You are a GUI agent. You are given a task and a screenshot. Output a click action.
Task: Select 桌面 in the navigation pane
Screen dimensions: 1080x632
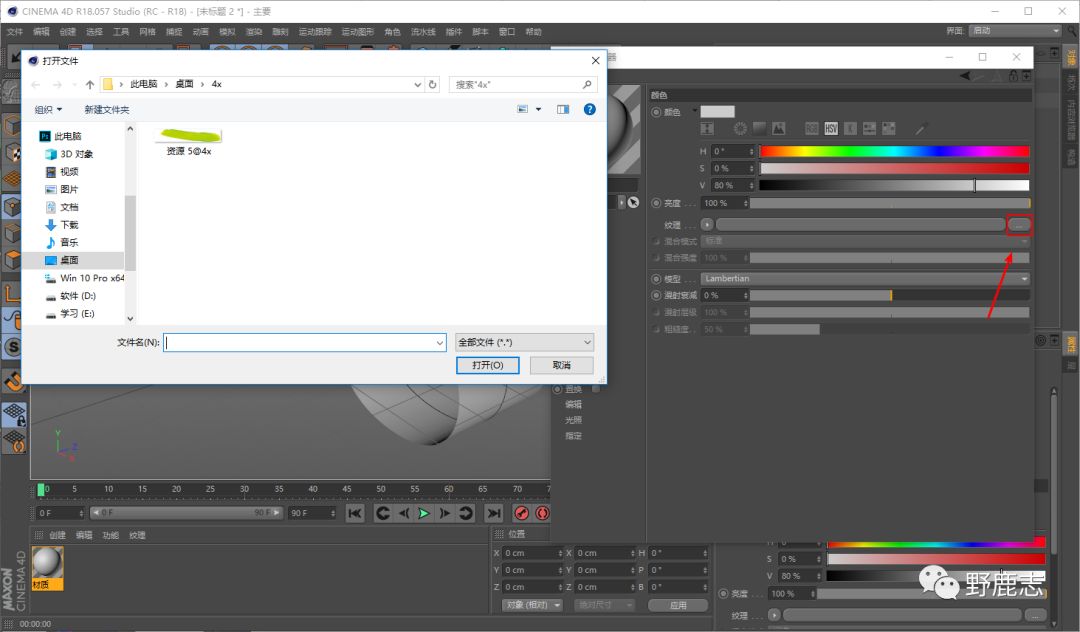coord(69,260)
